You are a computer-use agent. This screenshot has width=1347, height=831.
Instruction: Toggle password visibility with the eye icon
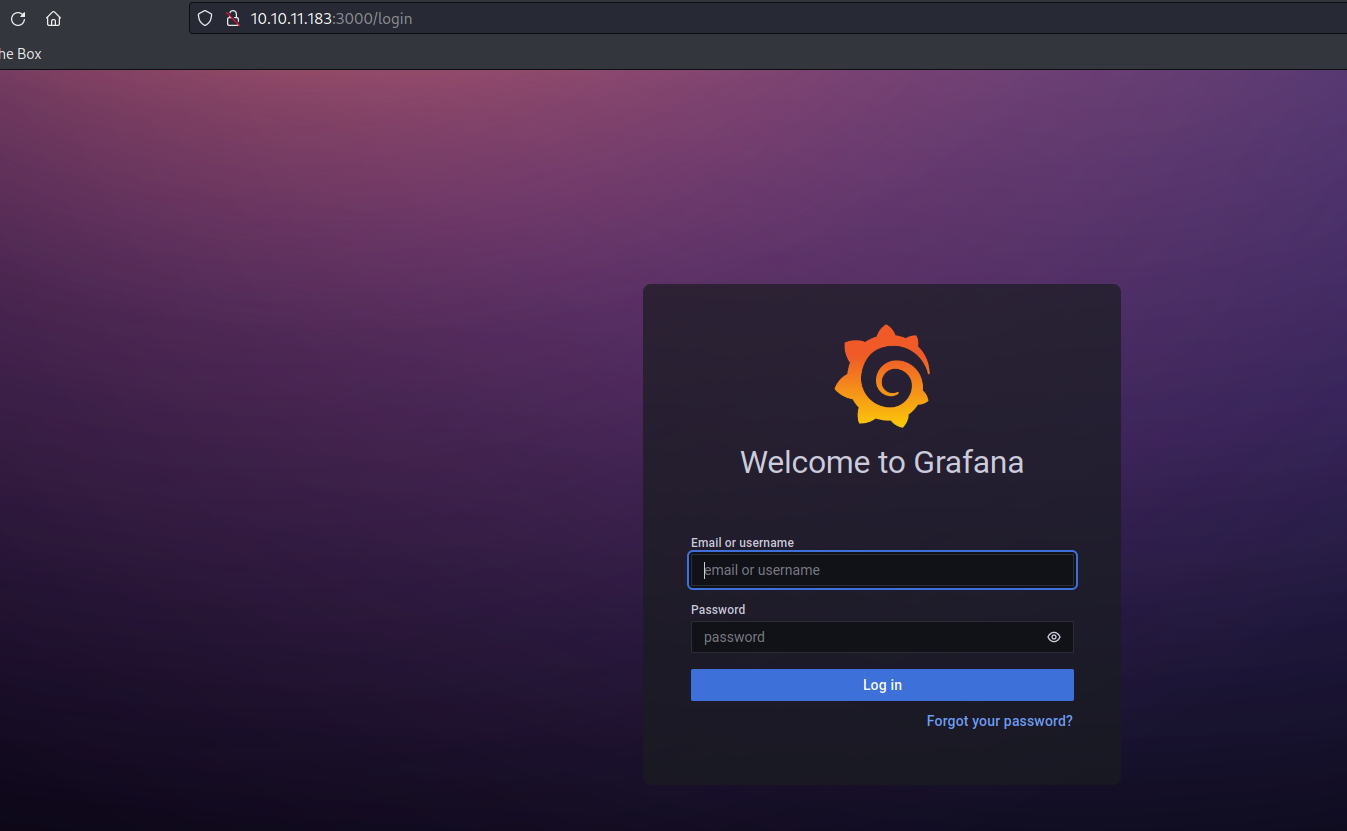1054,637
